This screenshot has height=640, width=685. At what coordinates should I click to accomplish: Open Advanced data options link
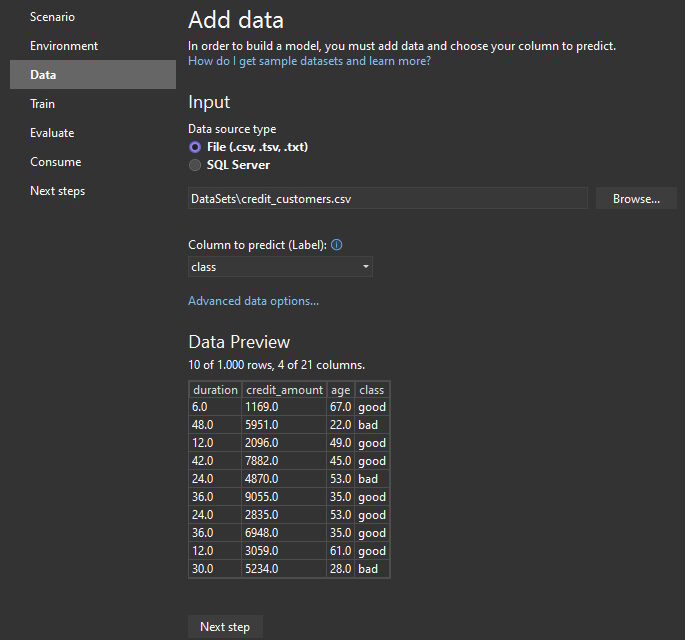(x=253, y=301)
